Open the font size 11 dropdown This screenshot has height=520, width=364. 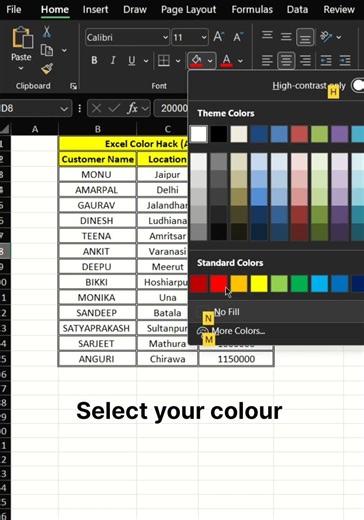pos(204,37)
